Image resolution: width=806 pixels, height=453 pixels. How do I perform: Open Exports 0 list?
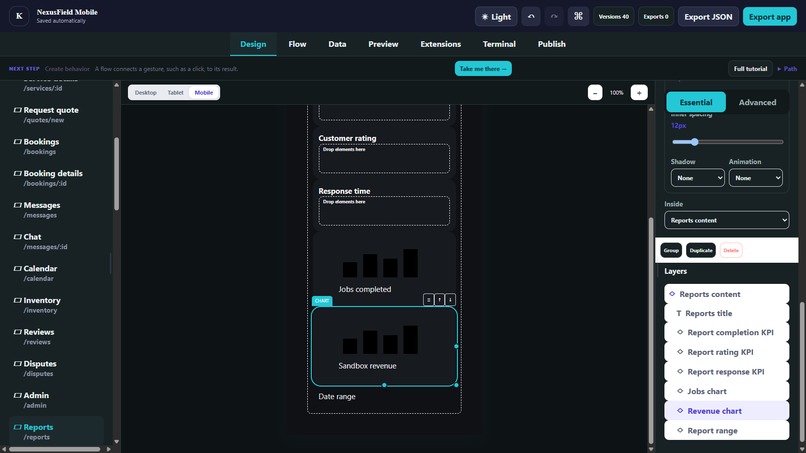coord(656,16)
